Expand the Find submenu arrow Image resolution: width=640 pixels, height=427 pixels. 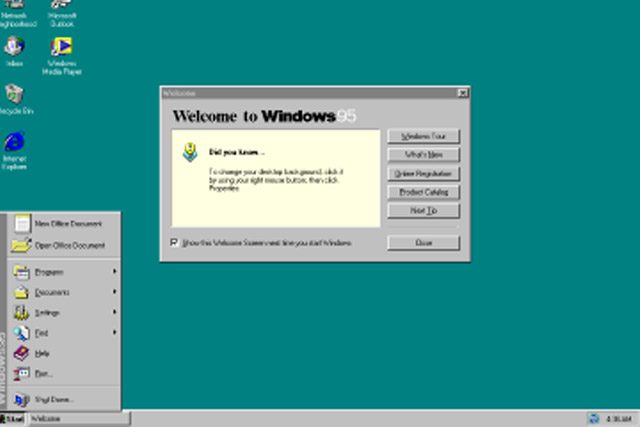coord(115,332)
